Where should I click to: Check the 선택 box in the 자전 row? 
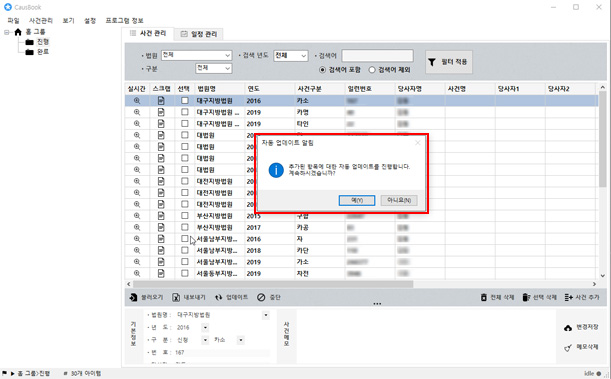[x=185, y=273]
